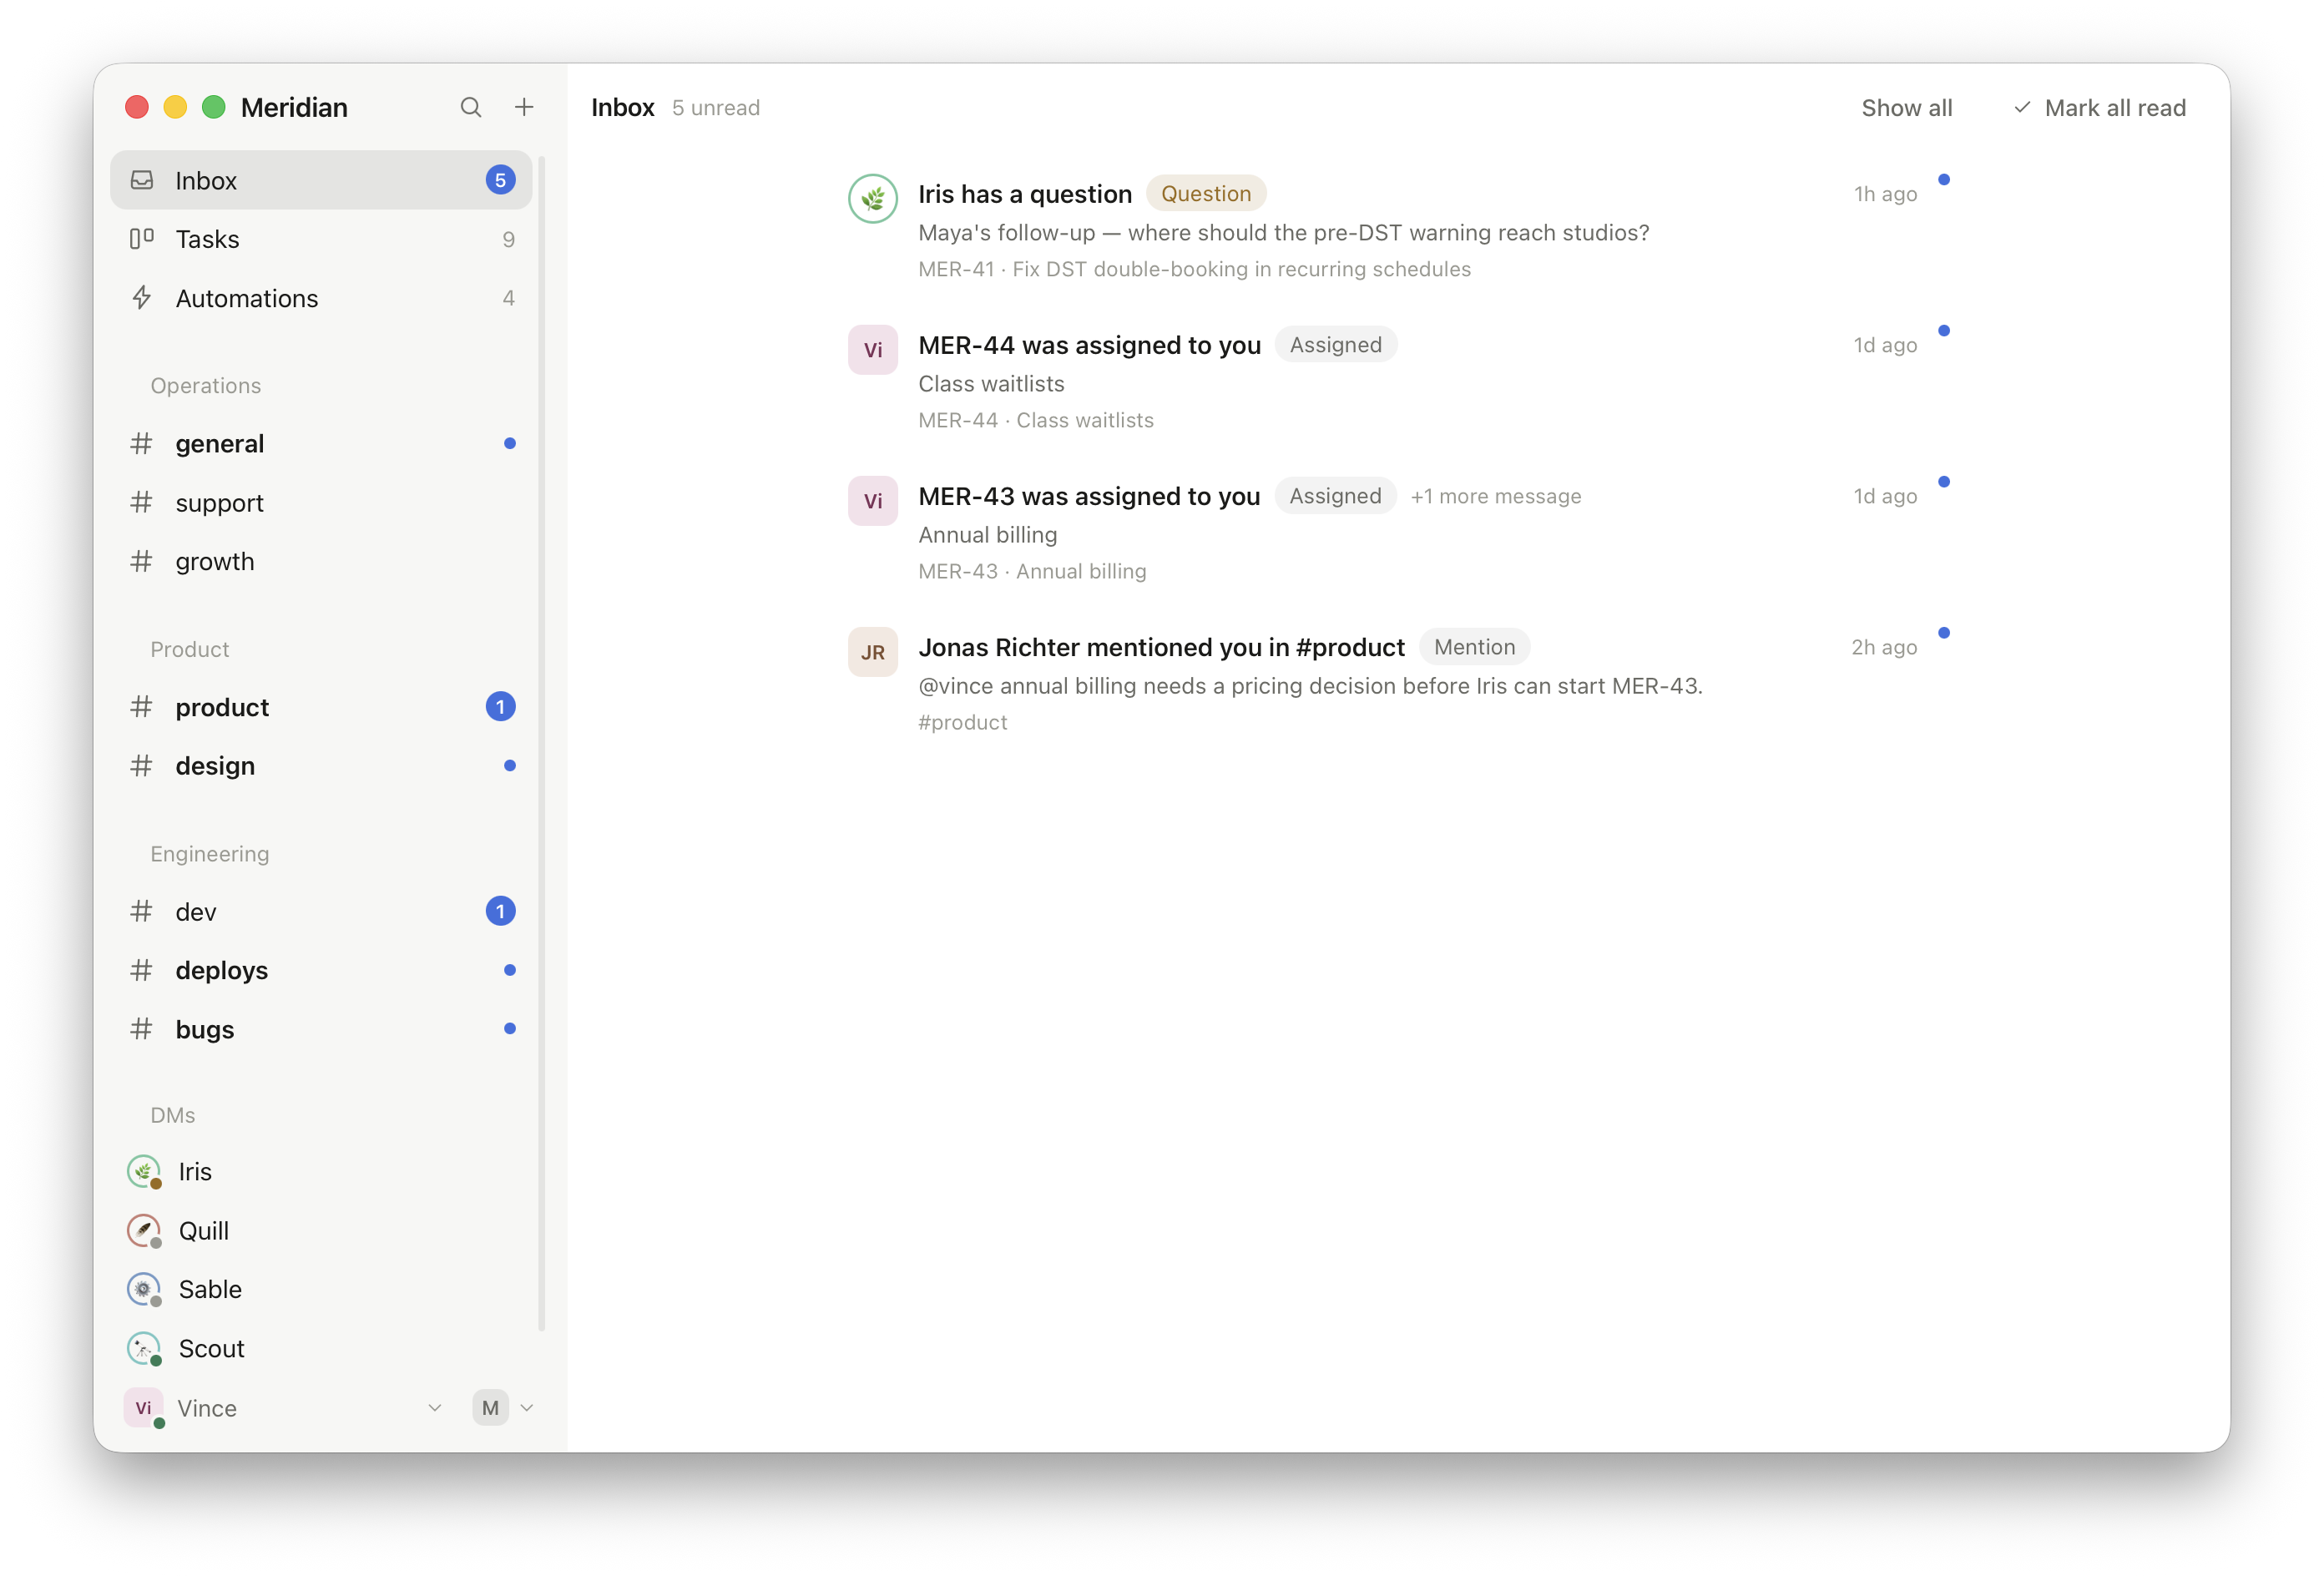Screen dimensions: 2324x1576
Task: Click Show all in the inbox header
Action: pyautogui.click(x=1906, y=107)
